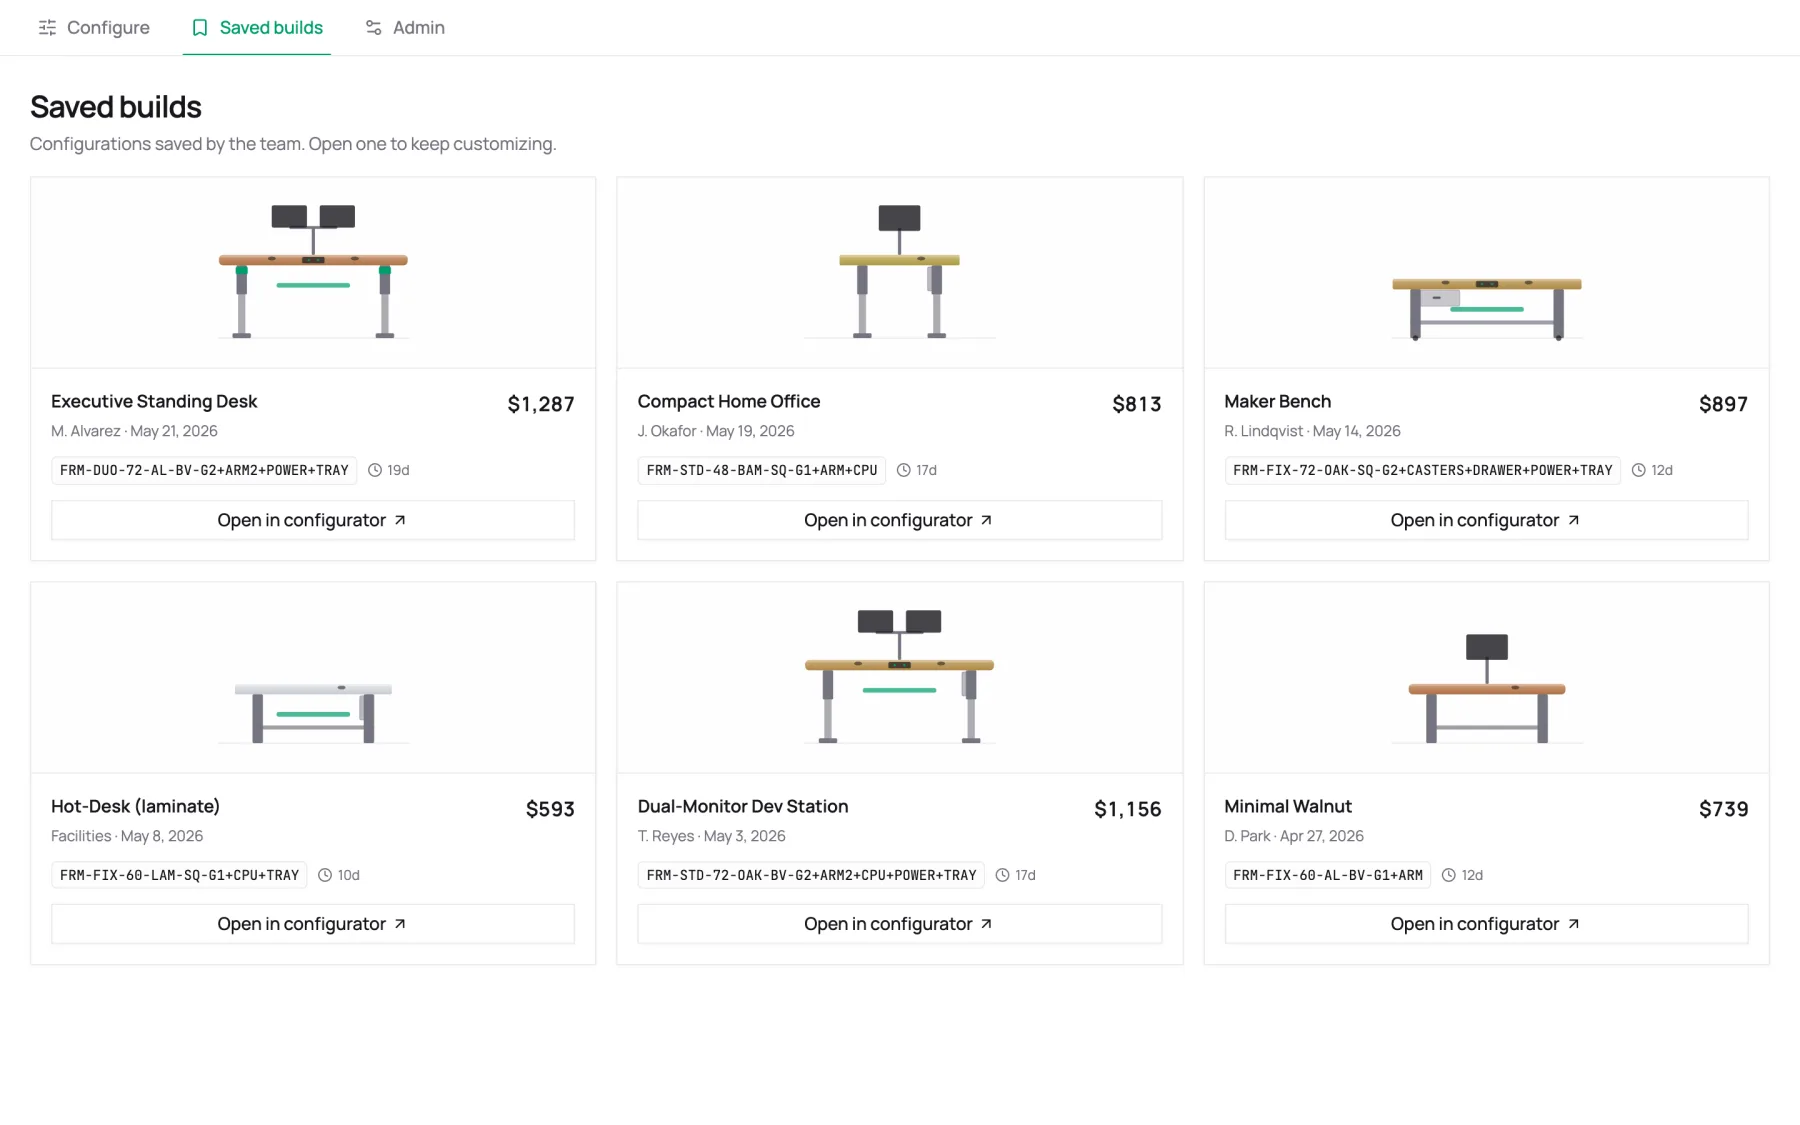Click the Executive Standing Desk title

coord(154,401)
